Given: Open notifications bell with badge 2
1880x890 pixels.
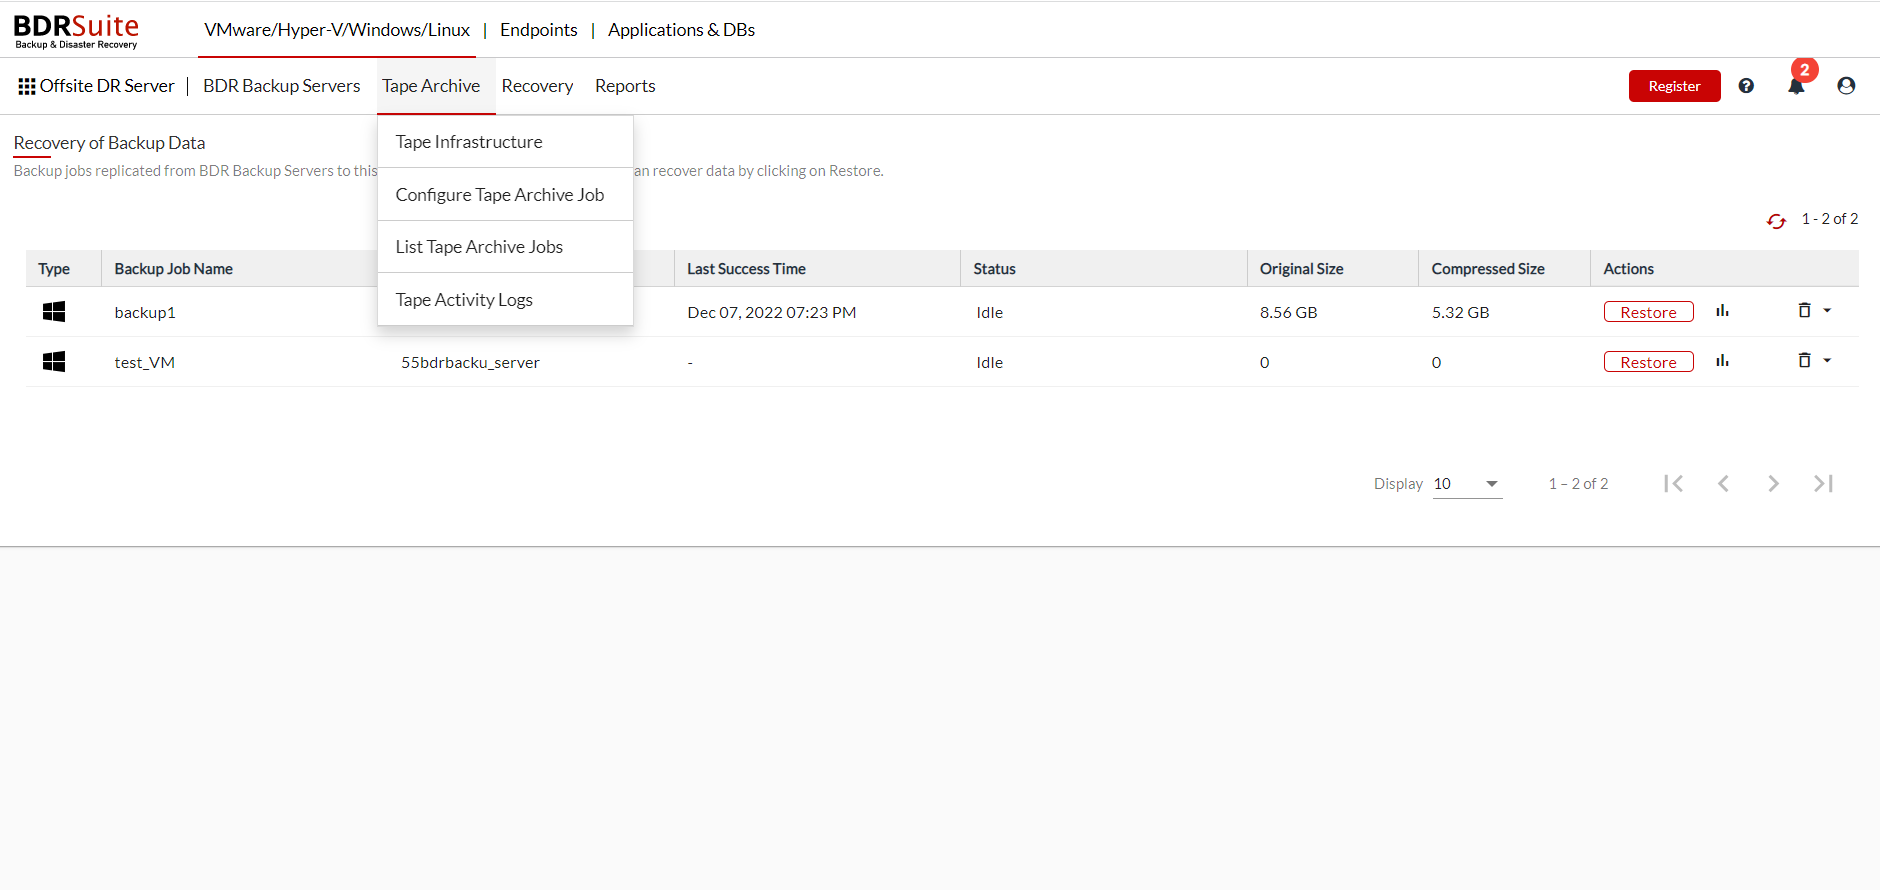Looking at the screenshot, I should click(1797, 84).
